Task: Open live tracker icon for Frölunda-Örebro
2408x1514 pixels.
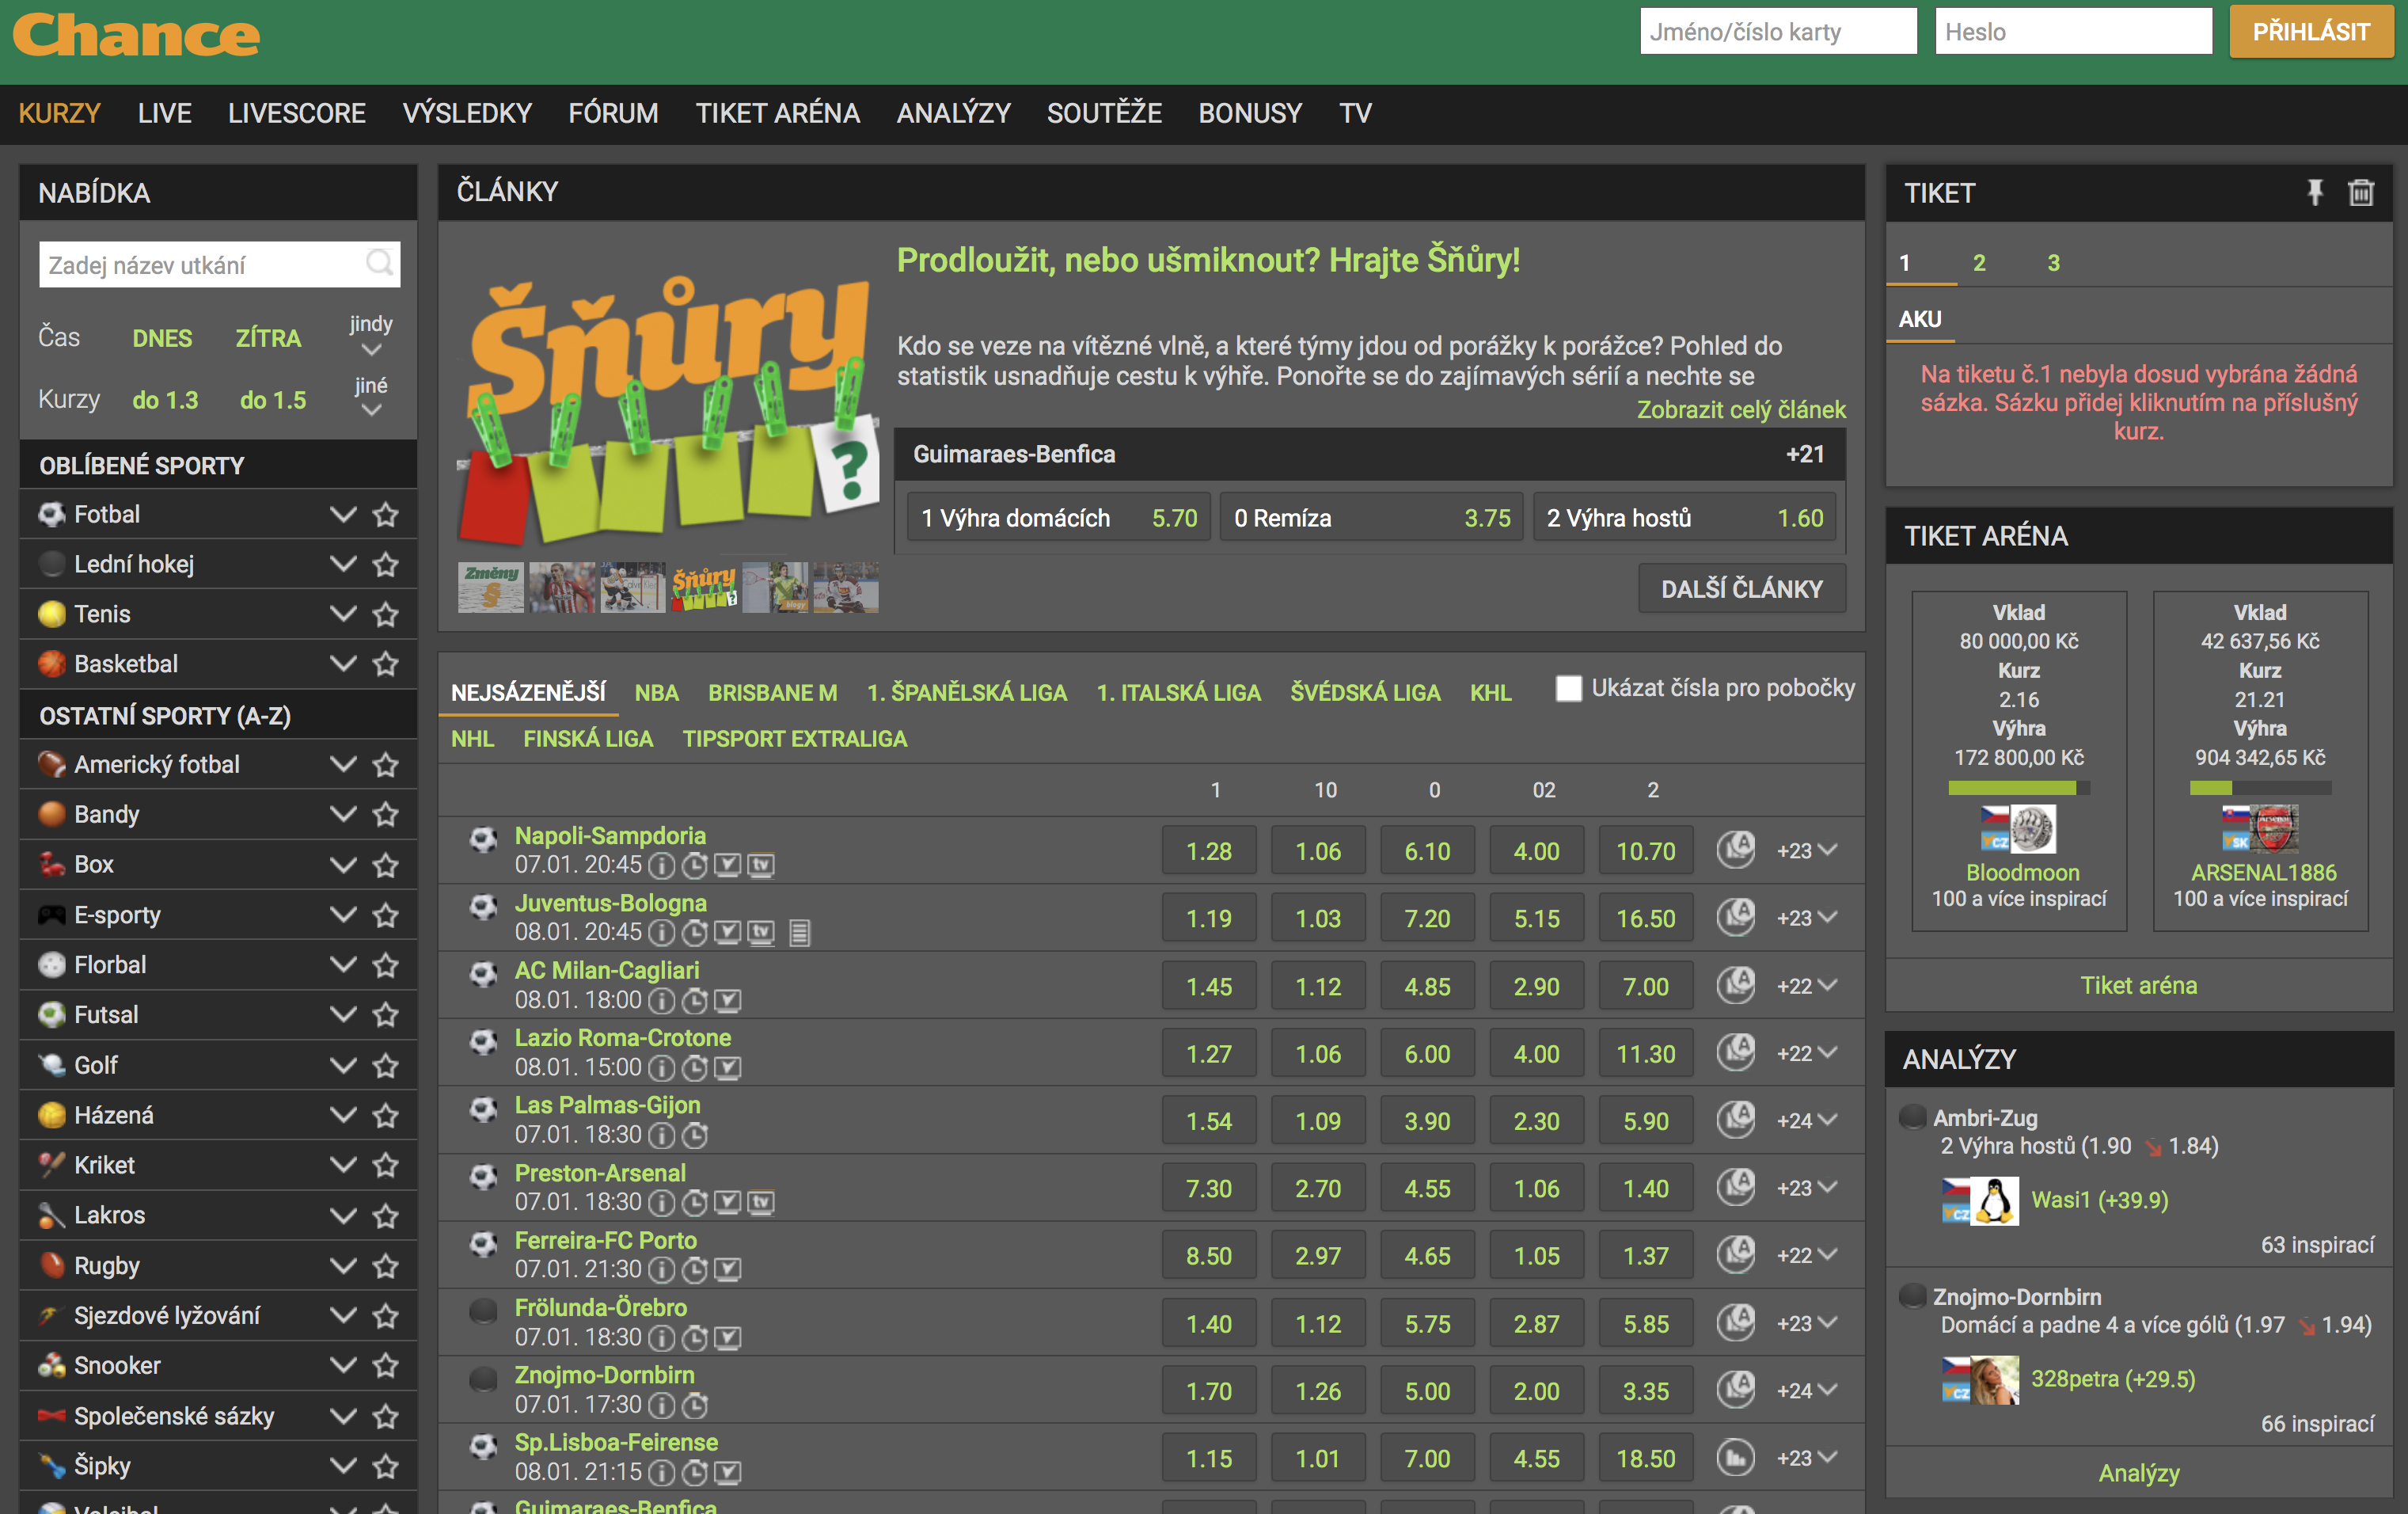Action: pos(728,1337)
